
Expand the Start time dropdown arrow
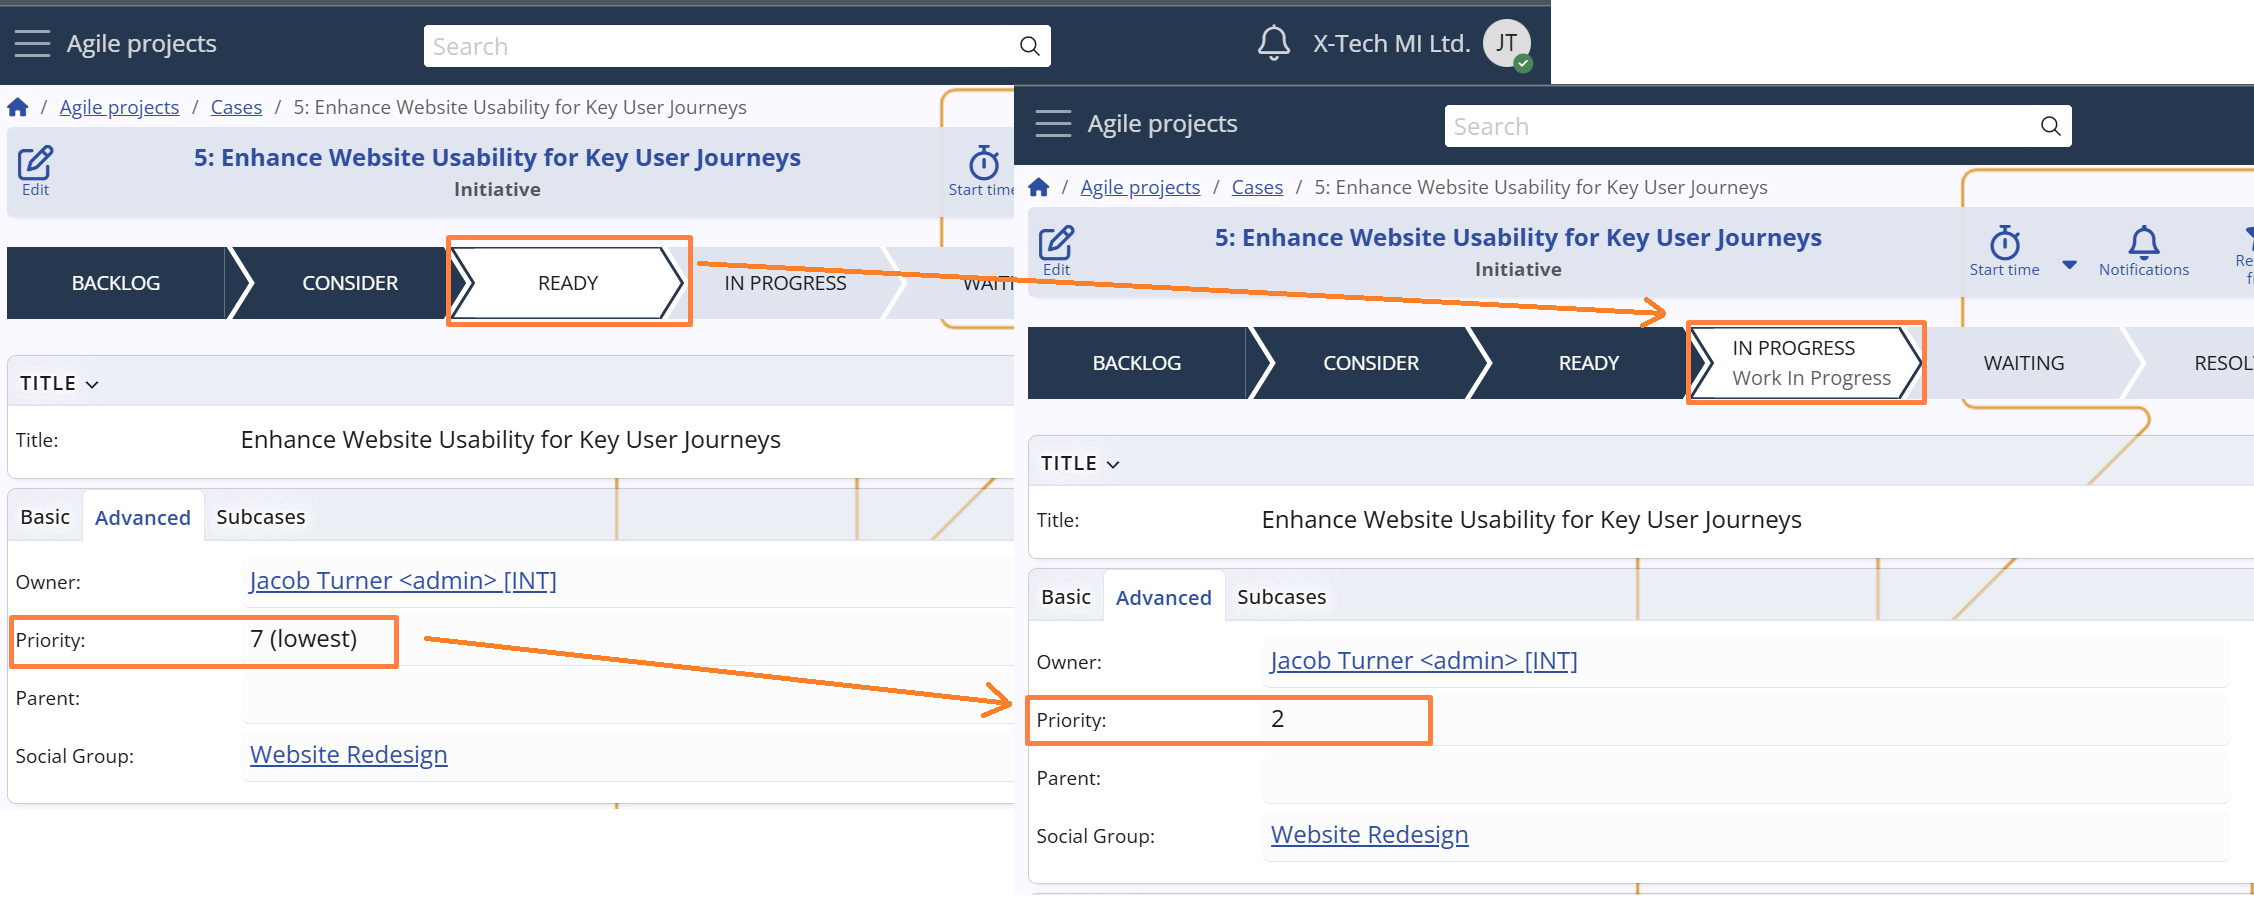click(2070, 265)
